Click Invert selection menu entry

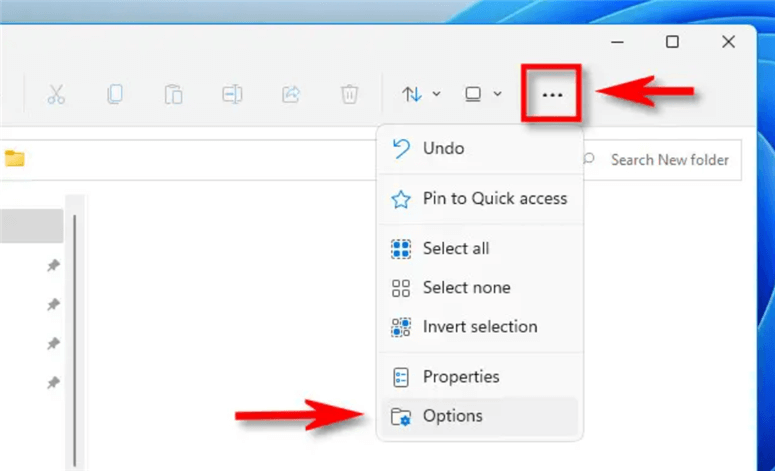click(x=479, y=327)
